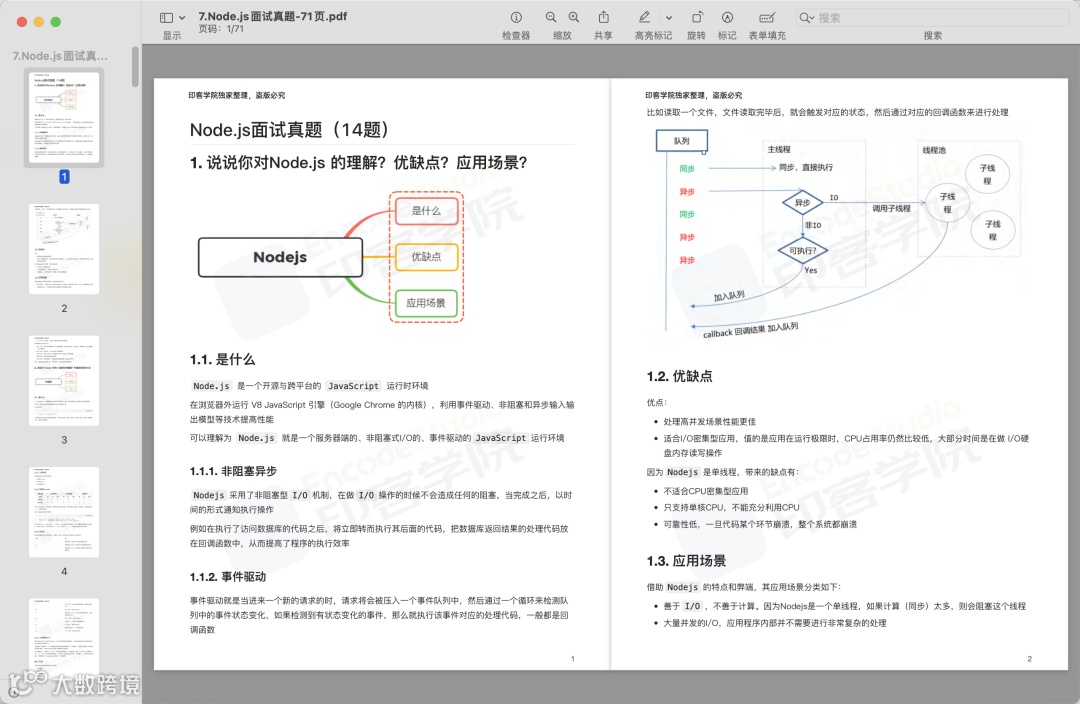Viewport: 1080px width, 704px height.
Task: Open the sidebar view options chevron
Action: pyautogui.click(x=182, y=18)
